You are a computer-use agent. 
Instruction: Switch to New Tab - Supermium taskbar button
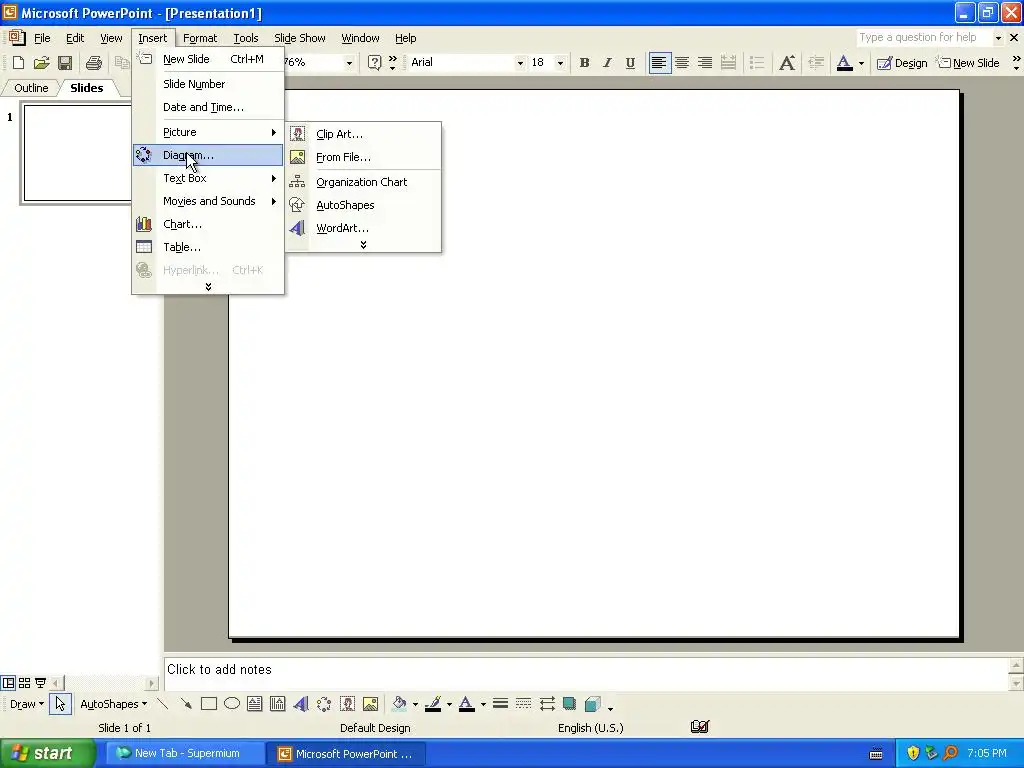[x=185, y=753]
